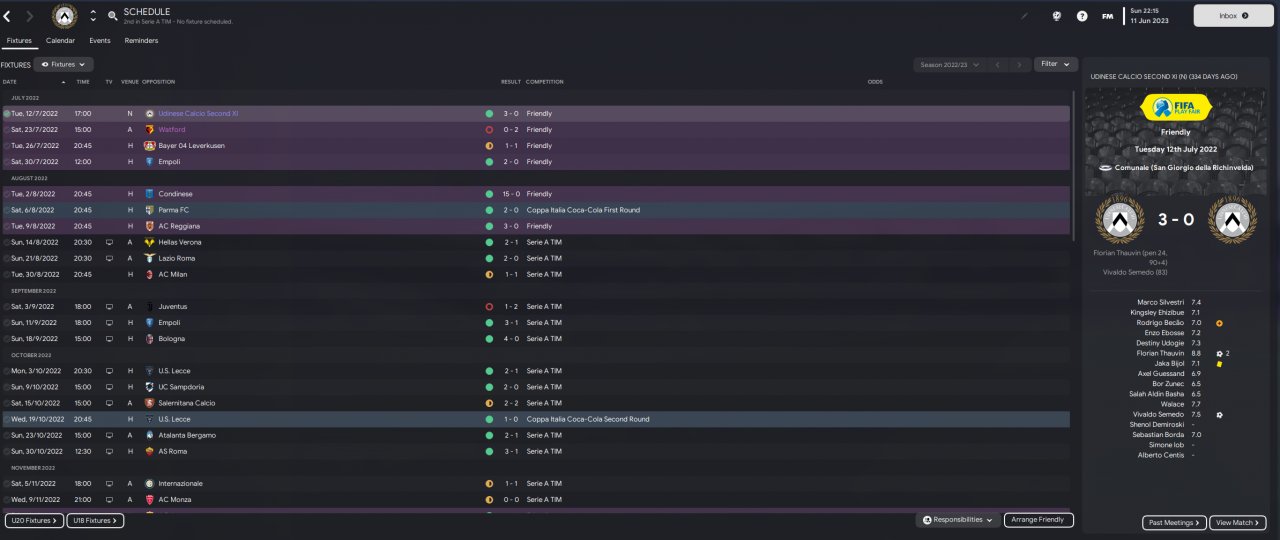Open the help question mark icon

click(x=1082, y=16)
